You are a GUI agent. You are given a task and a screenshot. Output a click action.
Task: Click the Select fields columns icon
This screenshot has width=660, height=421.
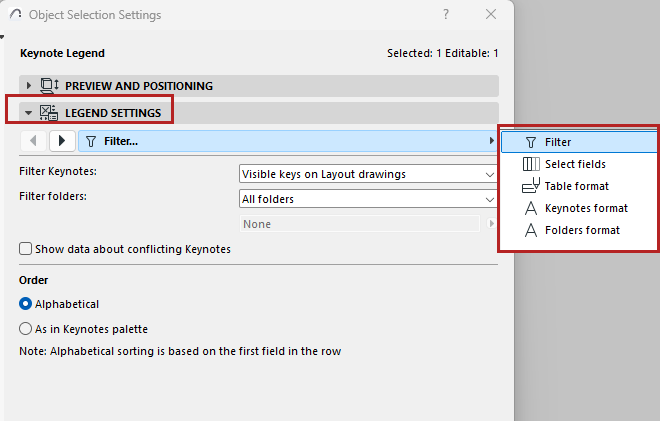530,164
